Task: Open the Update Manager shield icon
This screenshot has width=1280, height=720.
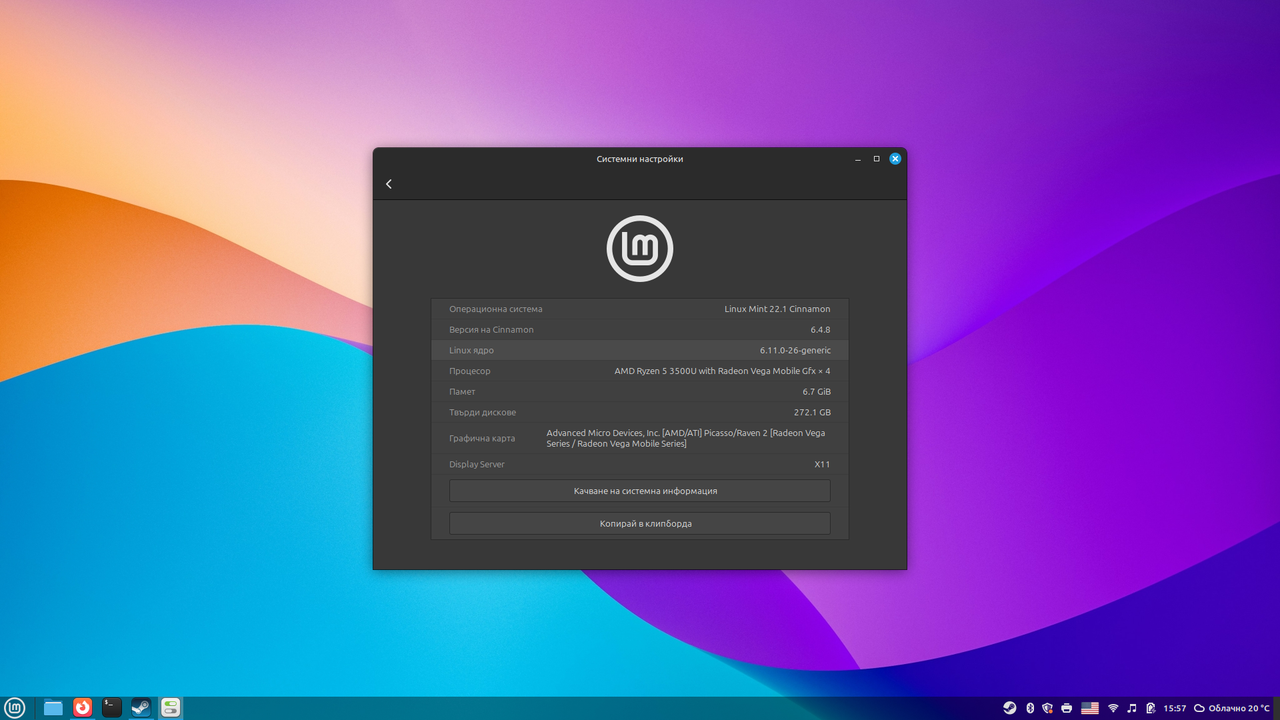Action: click(1048, 708)
